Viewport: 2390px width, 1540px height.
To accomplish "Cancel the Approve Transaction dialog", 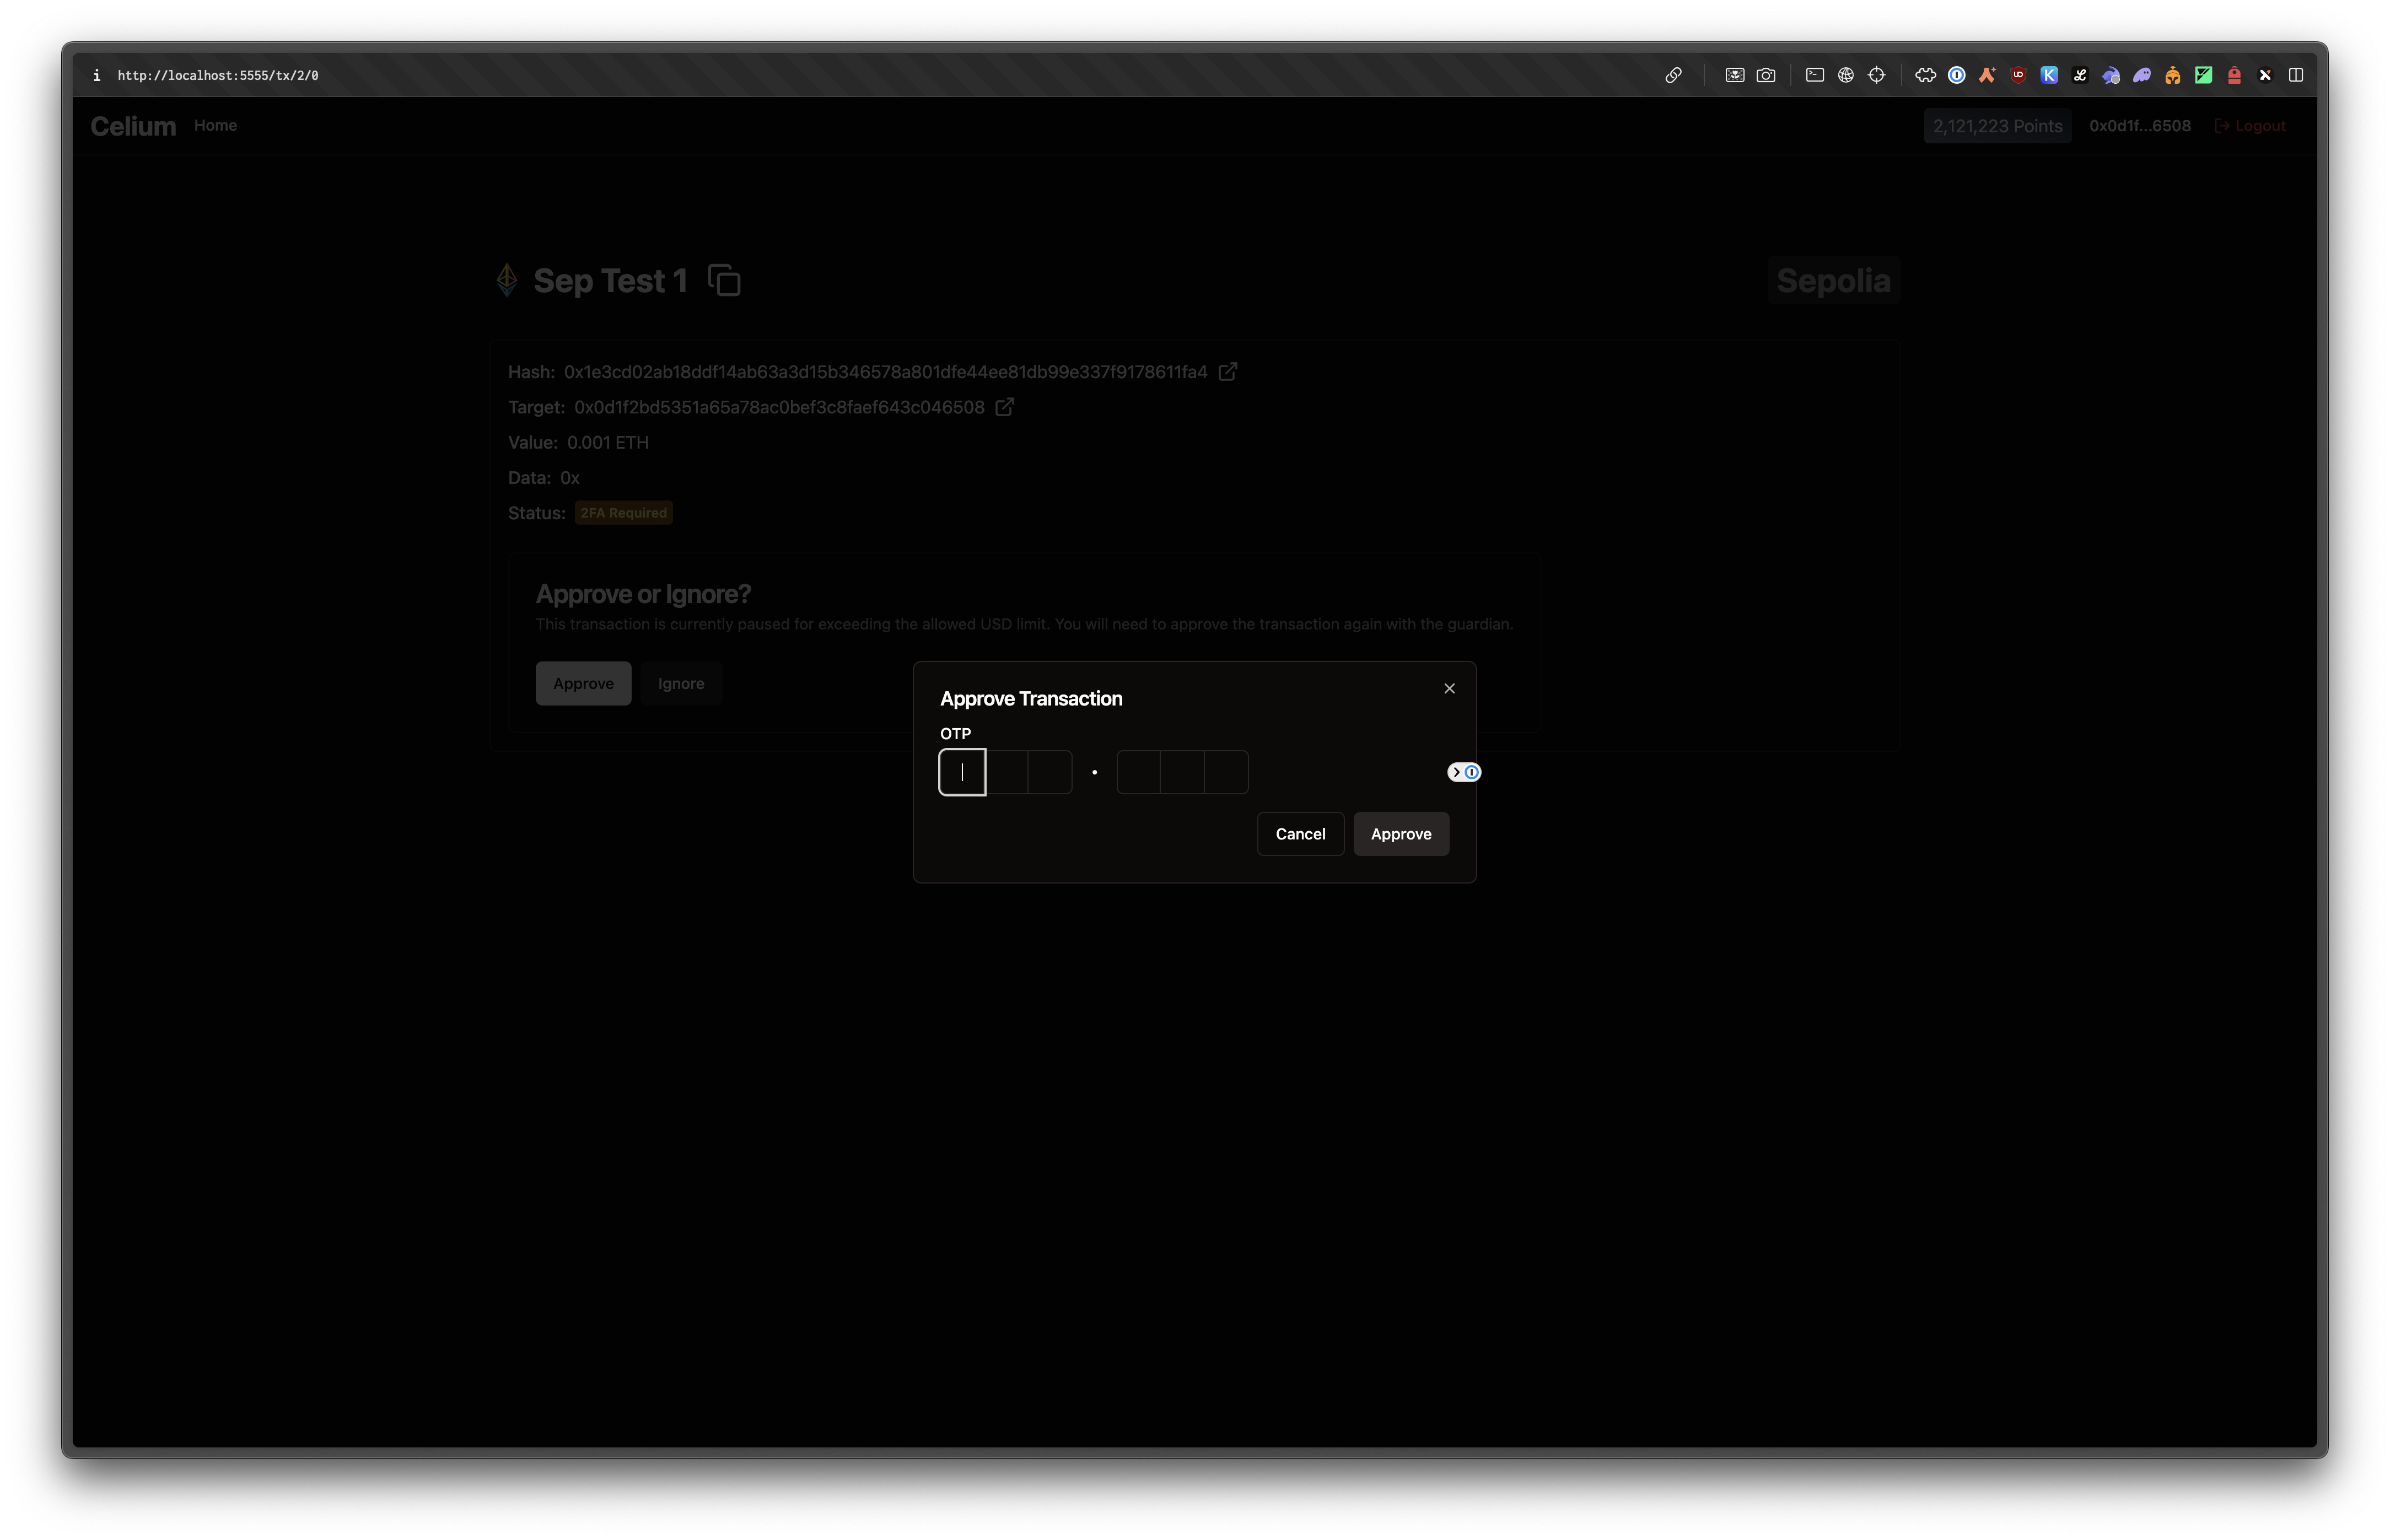I will (1300, 834).
